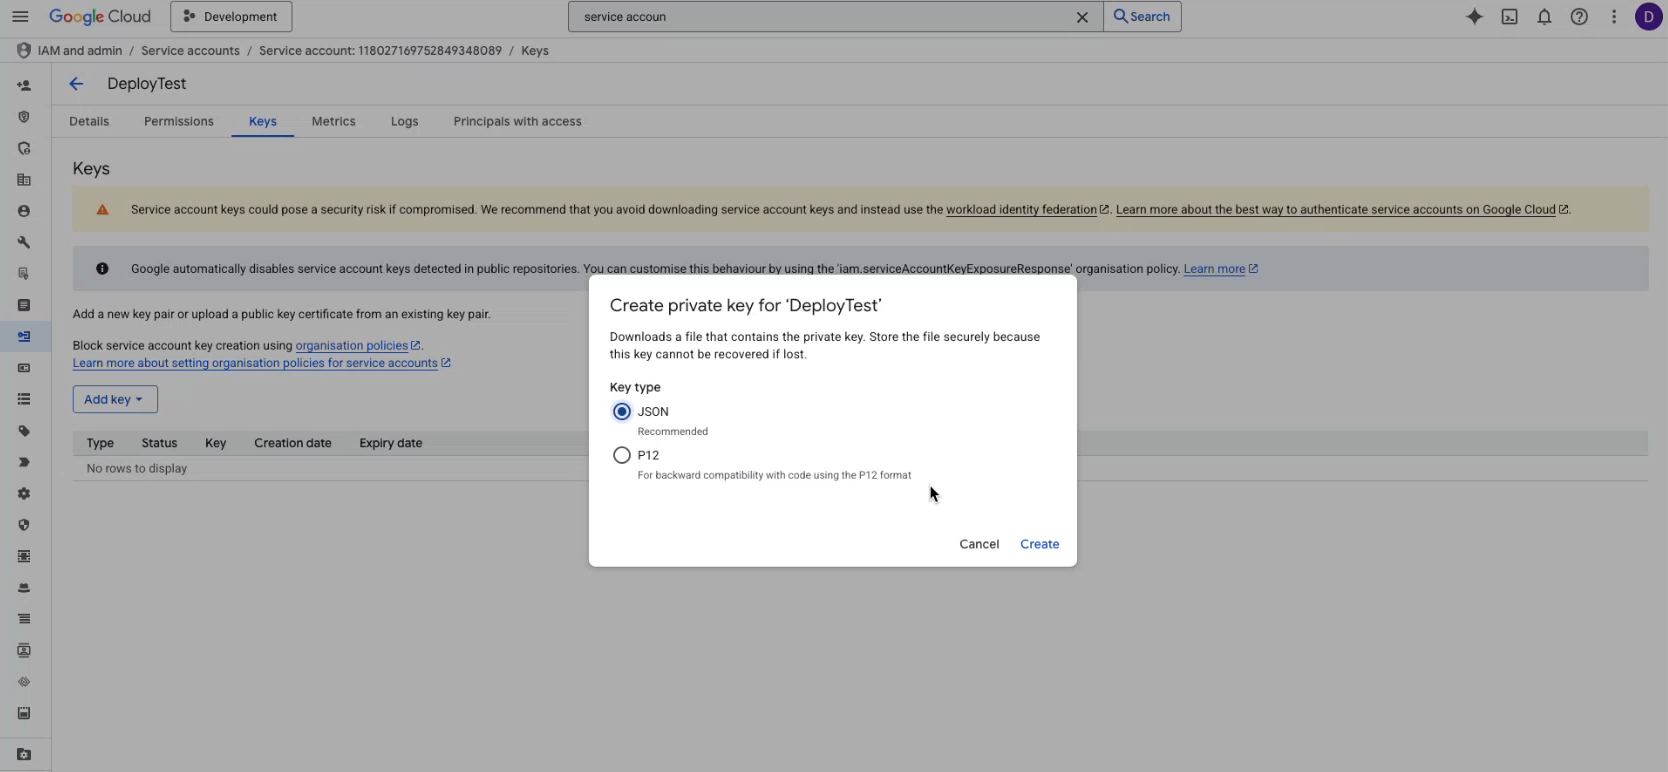Screen dimensions: 1668x772
Task: Activate Cloud Shell terminal icon
Action: [x=1509, y=17]
